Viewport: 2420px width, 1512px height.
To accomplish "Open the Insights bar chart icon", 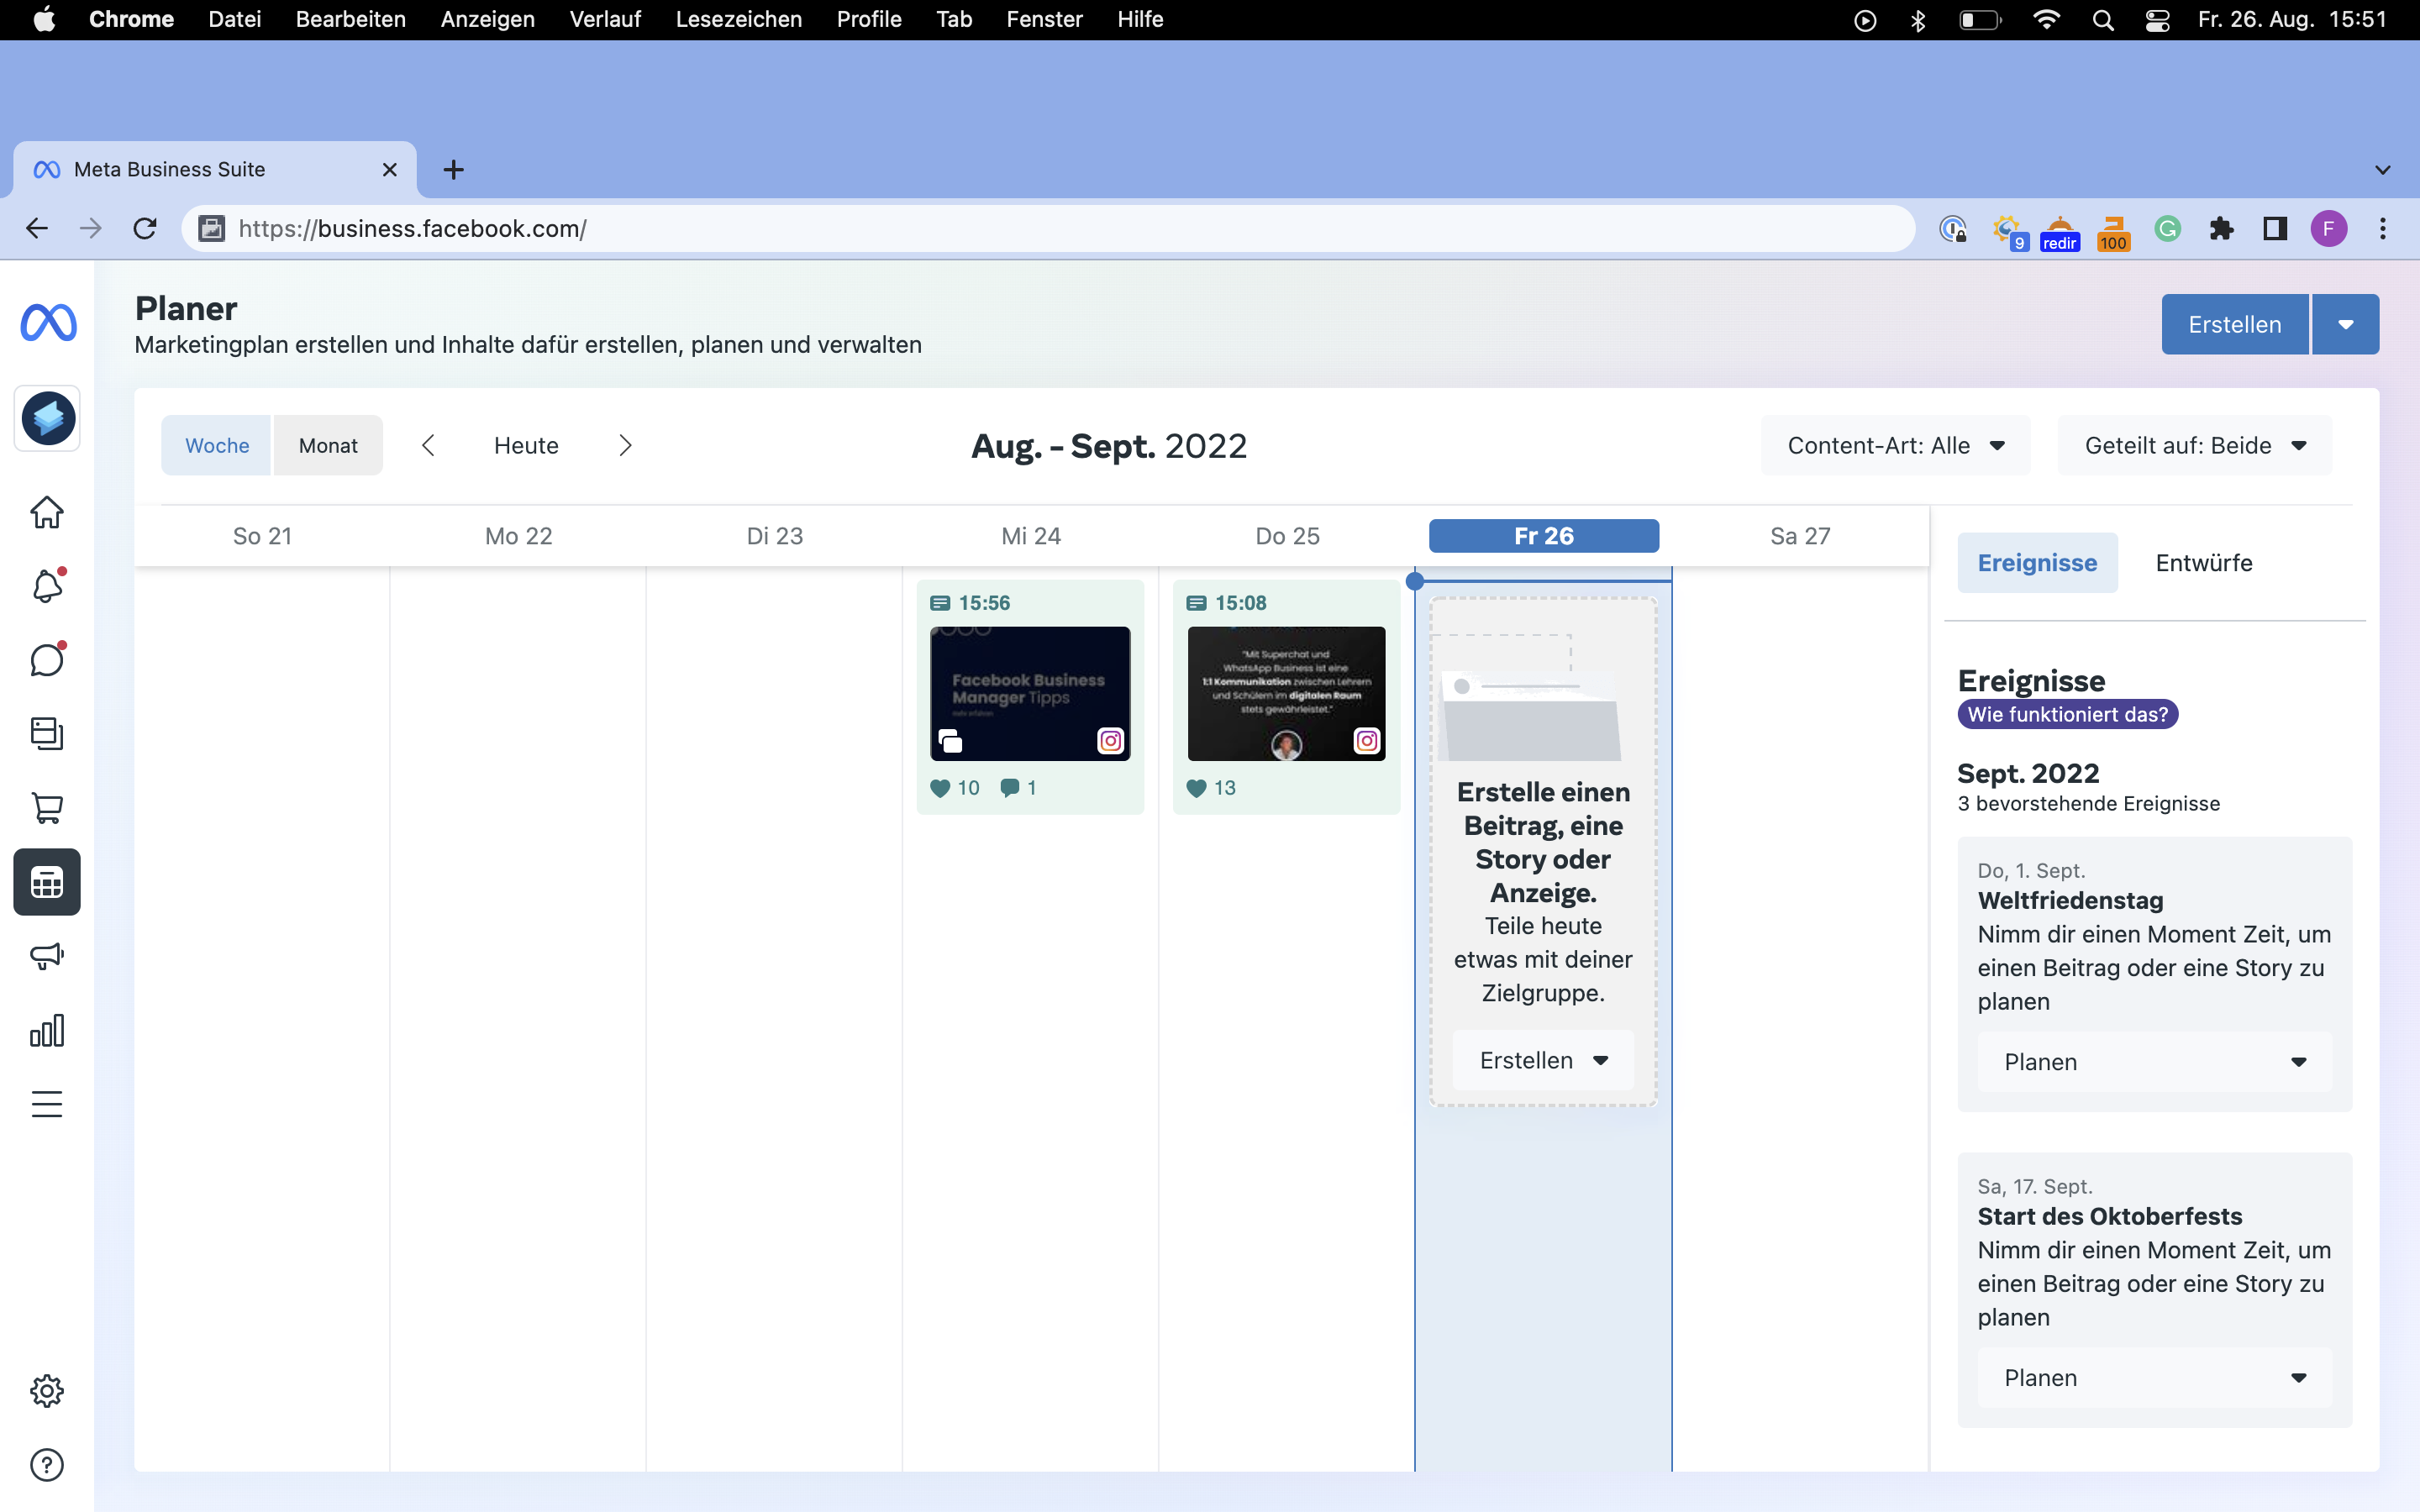I will click(47, 1030).
